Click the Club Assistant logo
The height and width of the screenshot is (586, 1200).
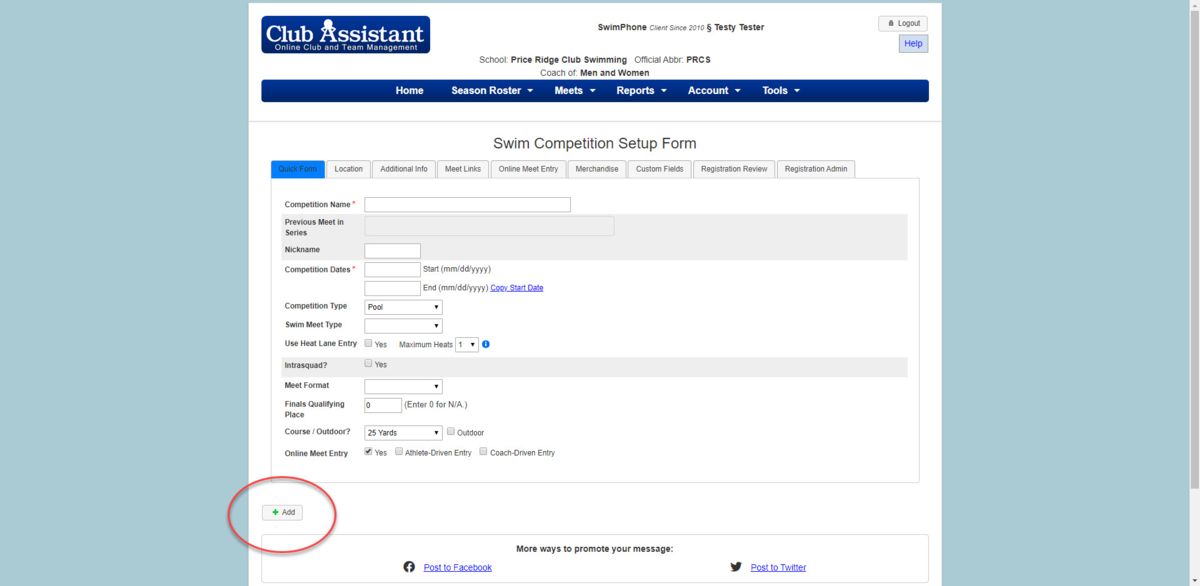(x=346, y=34)
